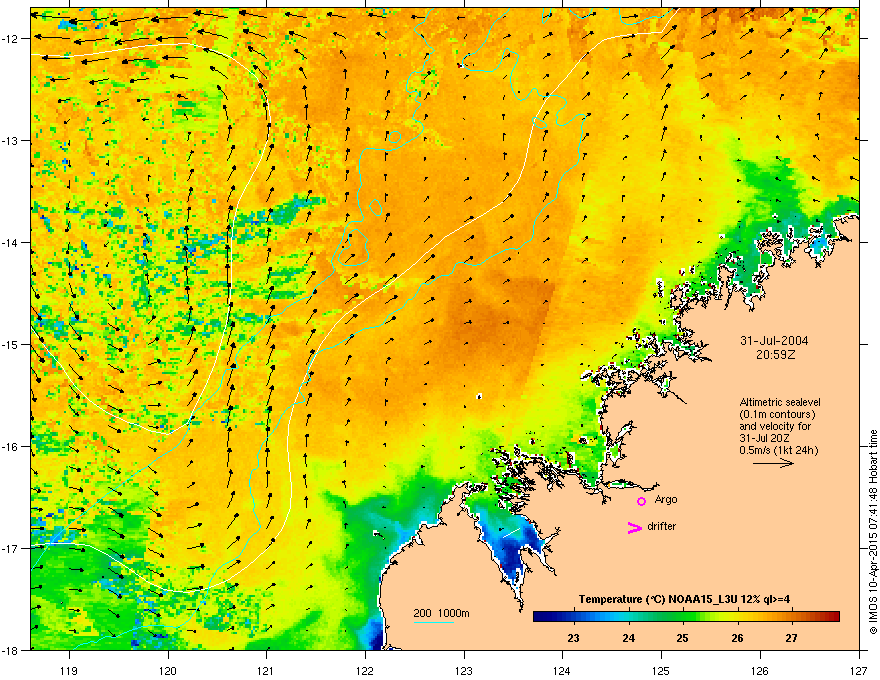
Task: Pick the dark red end of colorbar
Action: (838, 616)
